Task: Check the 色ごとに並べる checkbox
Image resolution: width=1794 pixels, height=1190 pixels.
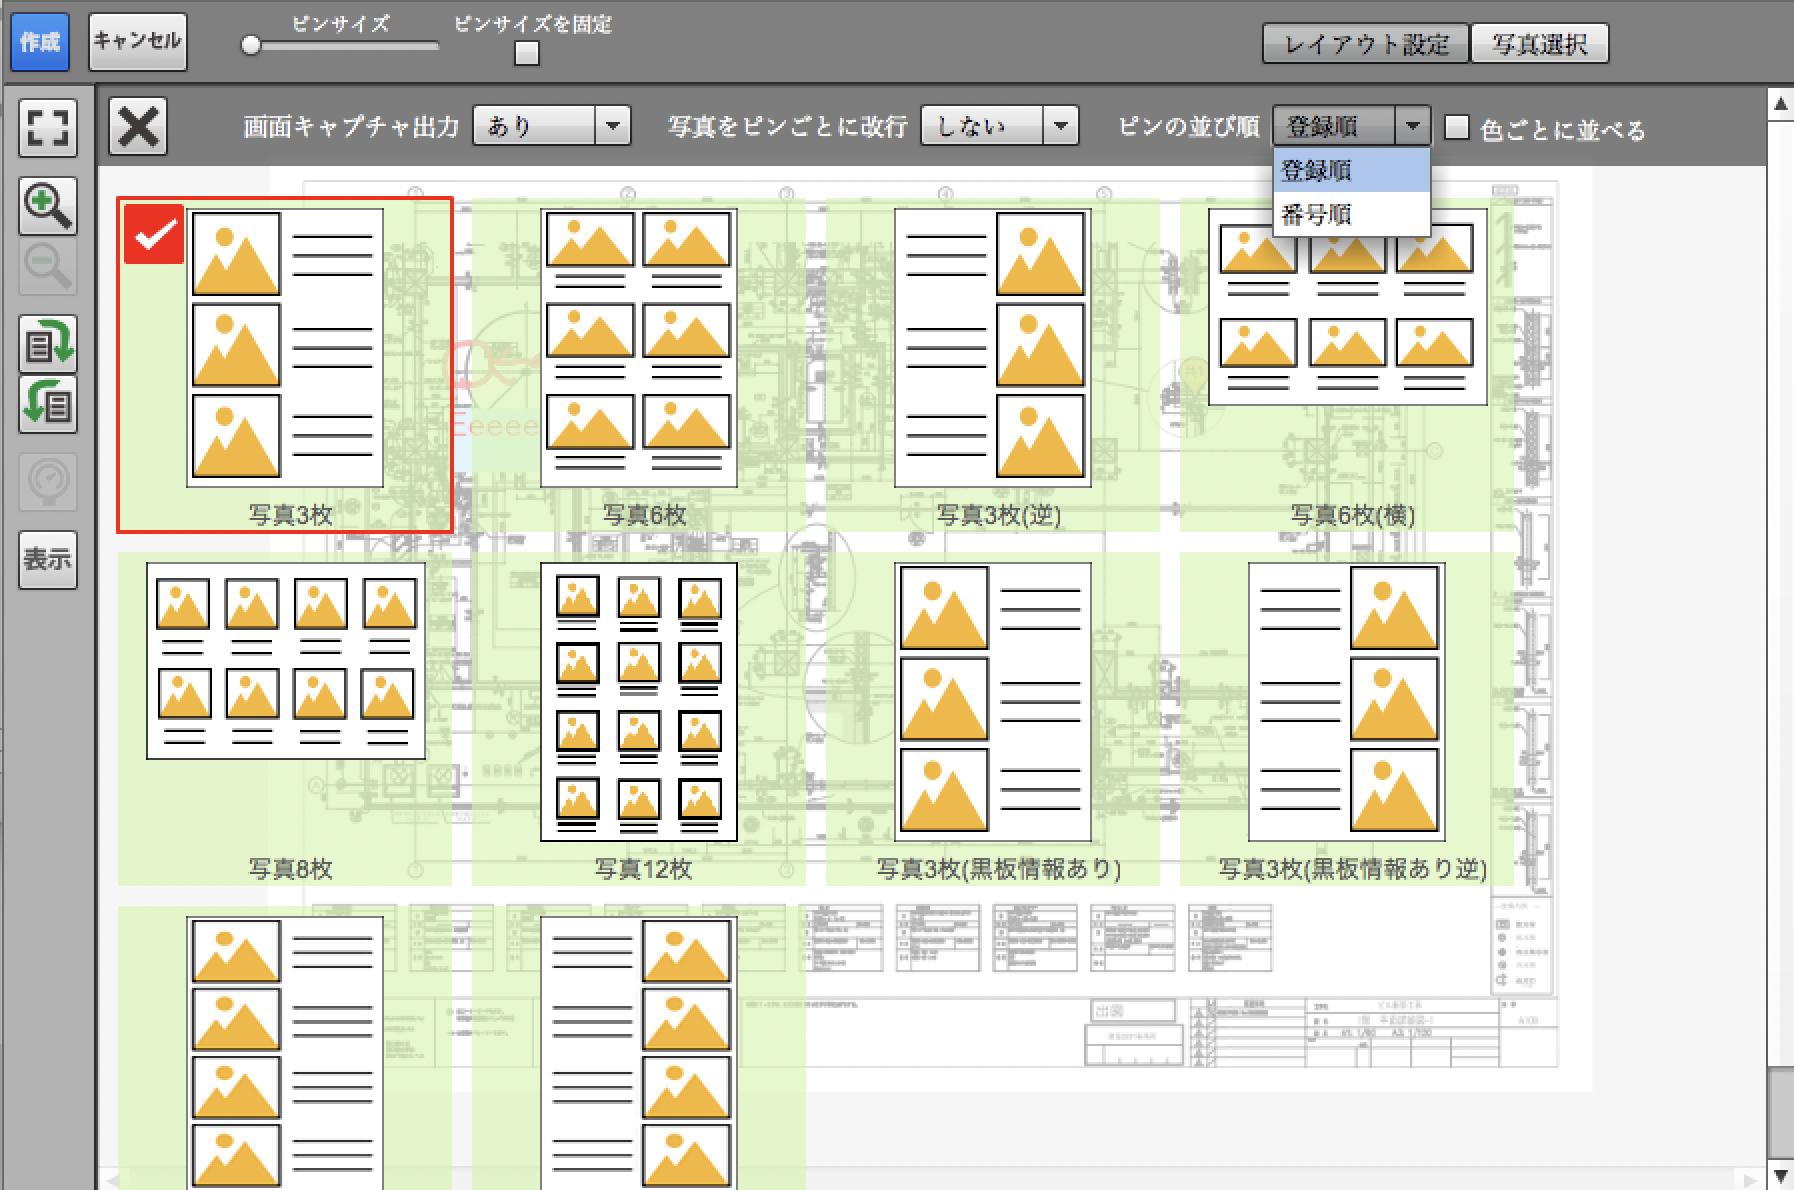Action: pos(1457,128)
